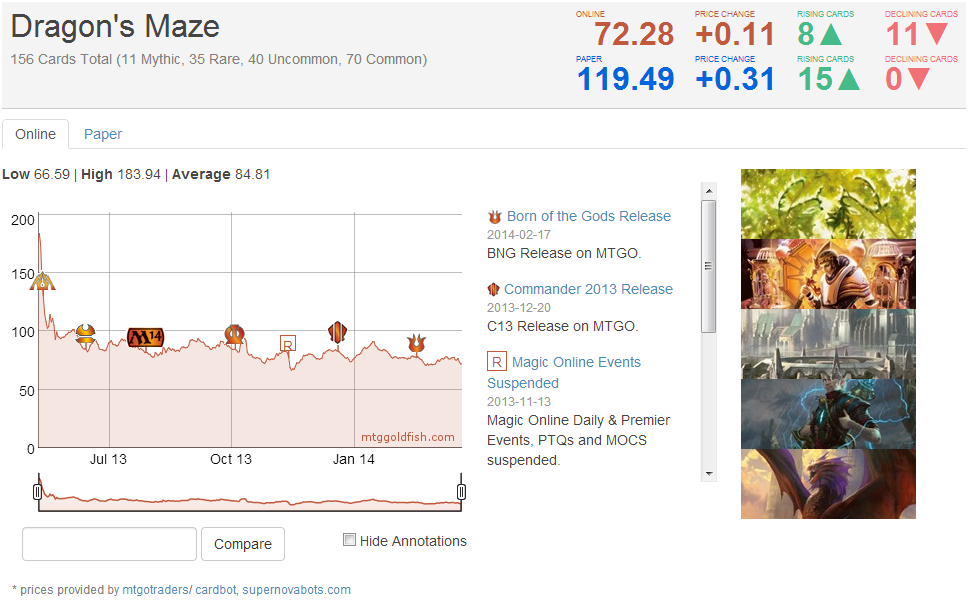
Task: Click the Dragon's Maze set symbol on chart
Action: click(42, 281)
